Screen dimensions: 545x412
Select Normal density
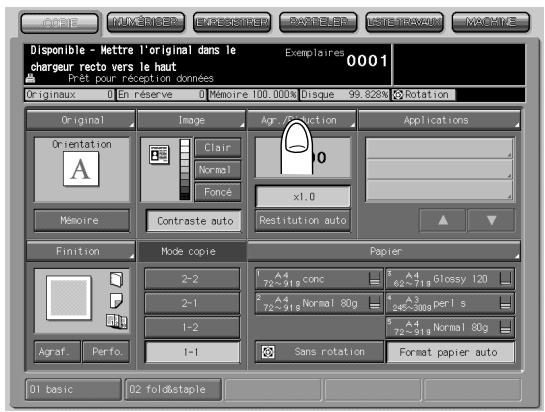point(218,170)
